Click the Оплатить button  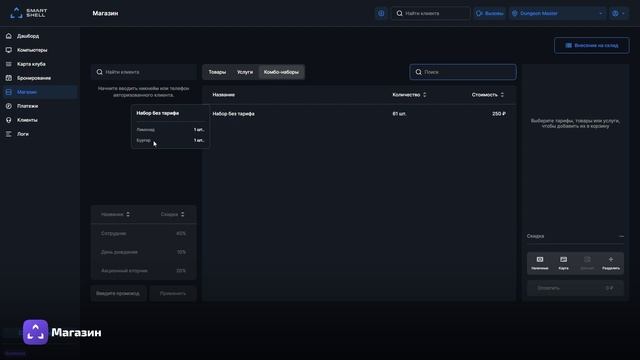pyautogui.click(x=575, y=288)
